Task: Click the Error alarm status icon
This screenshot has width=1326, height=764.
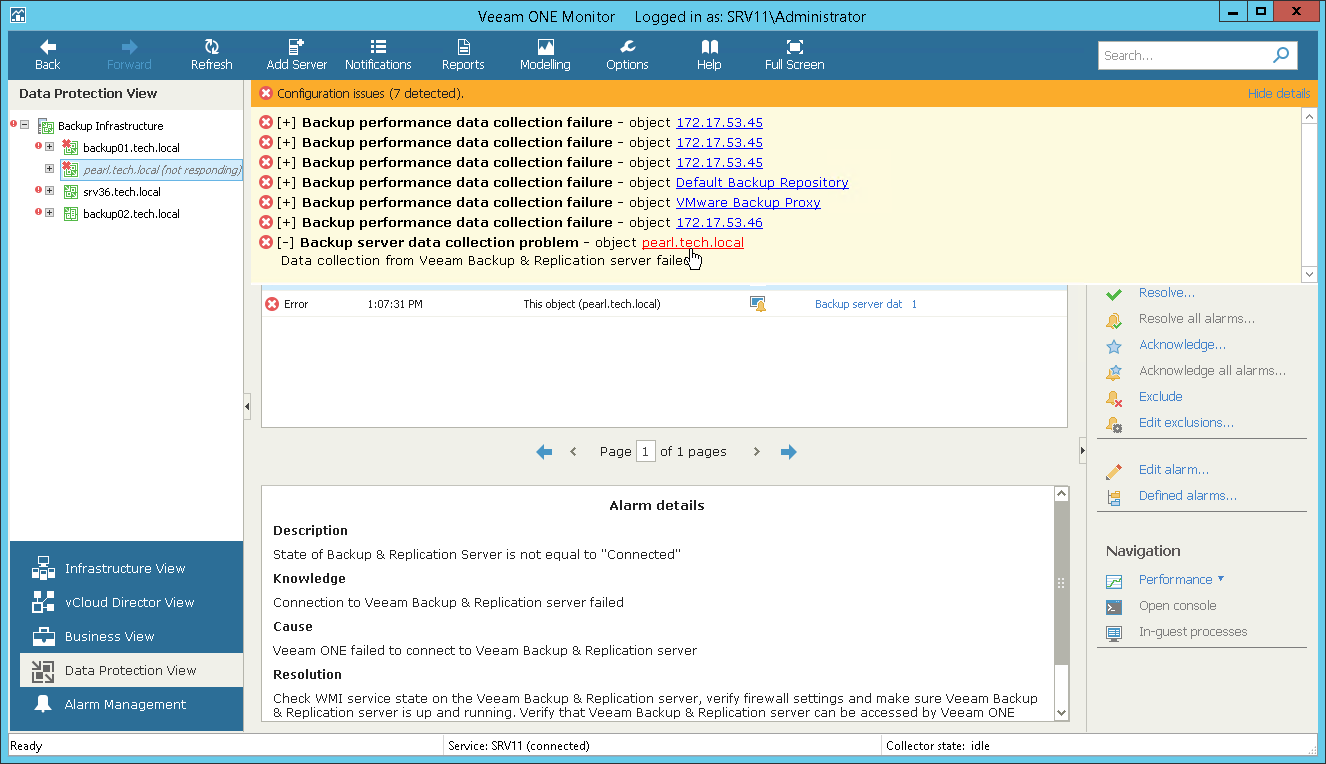Action: coord(272,304)
